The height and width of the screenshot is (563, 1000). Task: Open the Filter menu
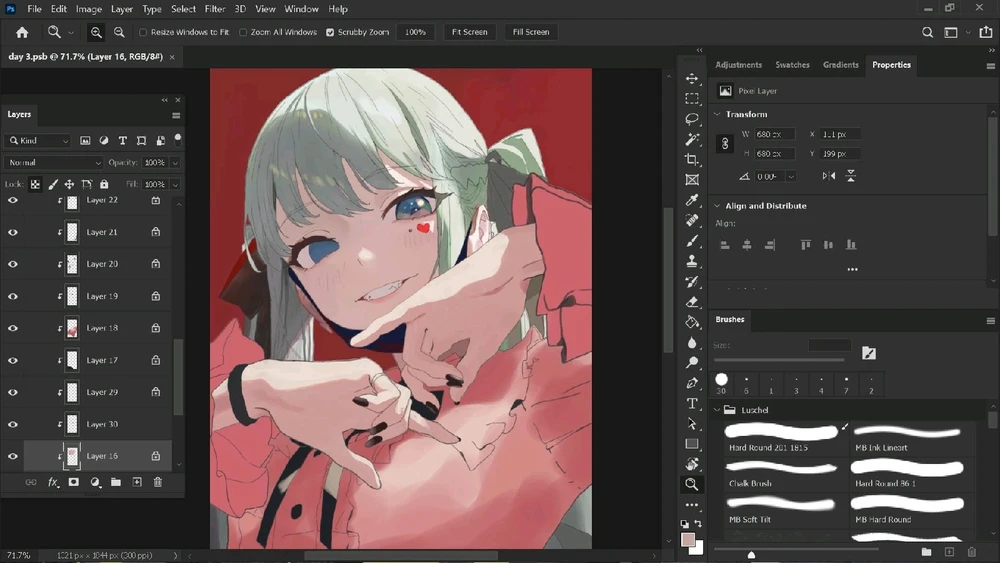pyautogui.click(x=214, y=9)
